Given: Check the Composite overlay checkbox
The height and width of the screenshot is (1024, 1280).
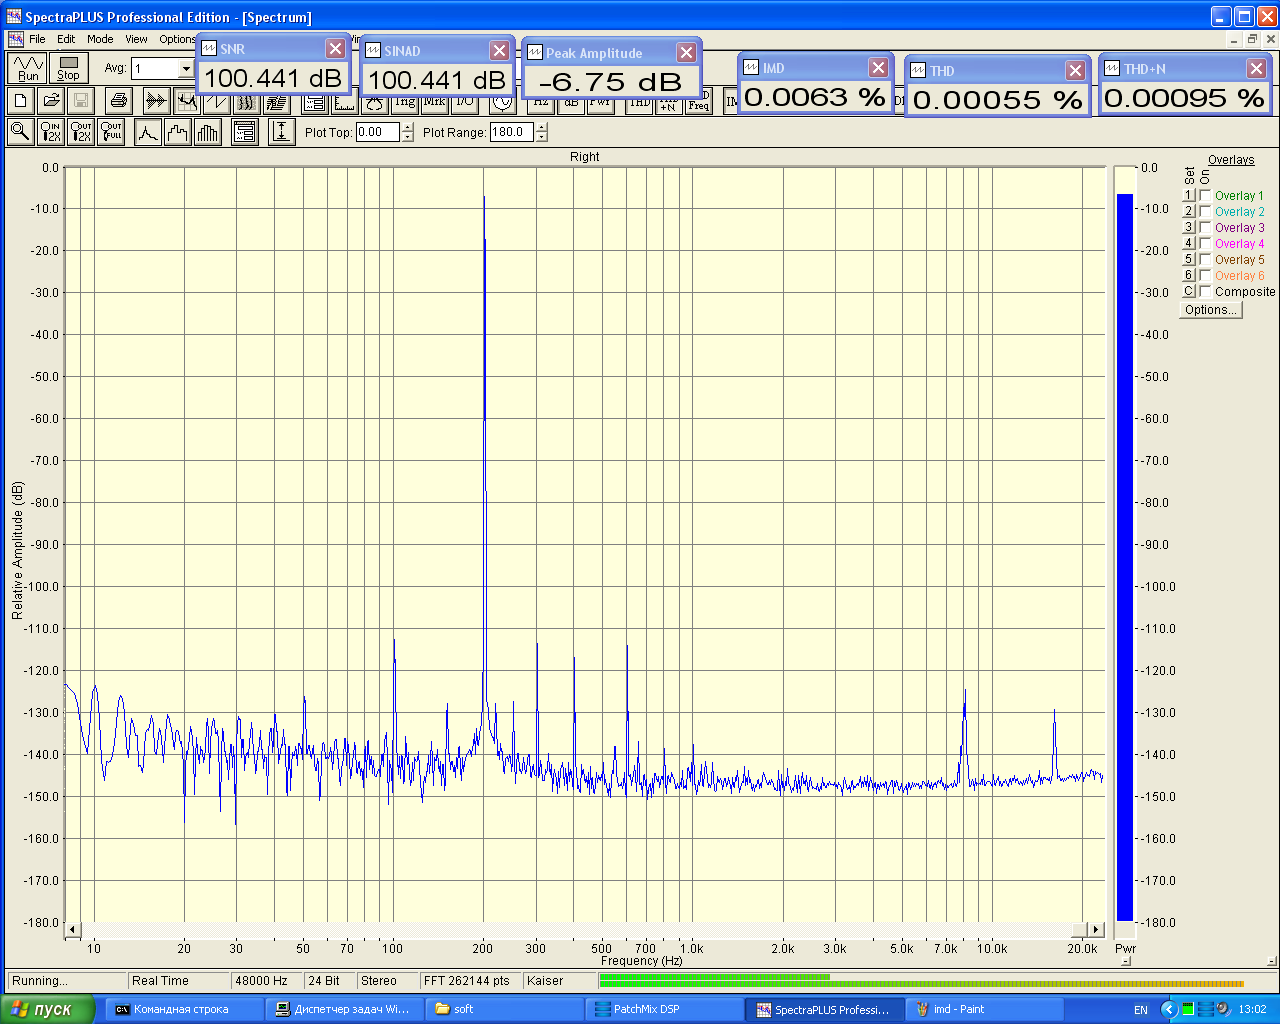Looking at the screenshot, I should click(1206, 292).
